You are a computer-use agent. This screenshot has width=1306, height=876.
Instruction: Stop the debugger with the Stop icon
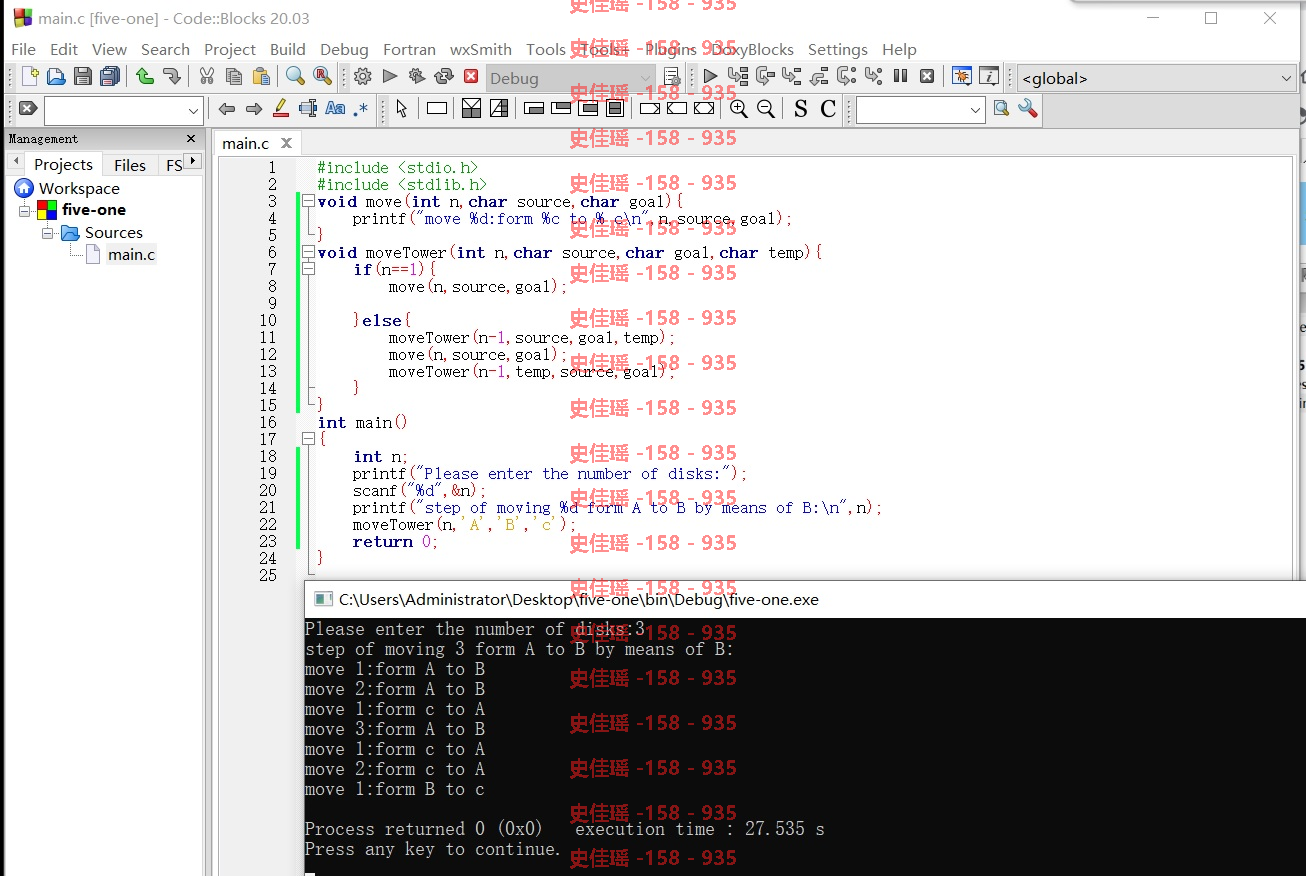tap(927, 76)
